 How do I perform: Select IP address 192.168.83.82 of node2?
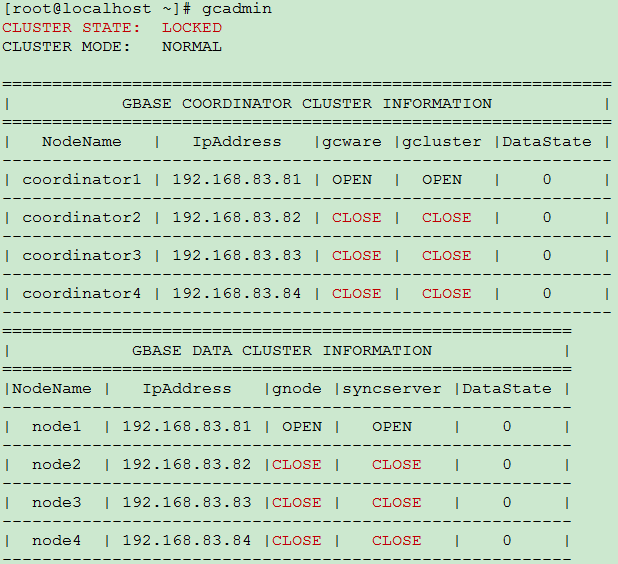coord(187,464)
